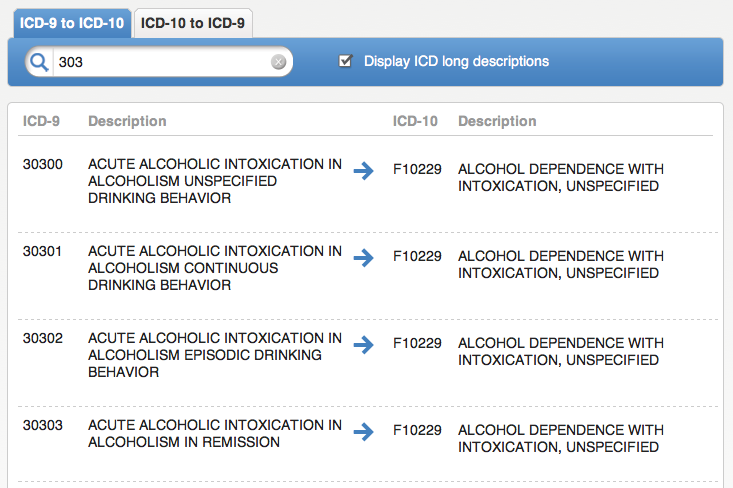Image resolution: width=733 pixels, height=488 pixels.
Task: Click F10229 code in the 30303 row
Action: 417,431
